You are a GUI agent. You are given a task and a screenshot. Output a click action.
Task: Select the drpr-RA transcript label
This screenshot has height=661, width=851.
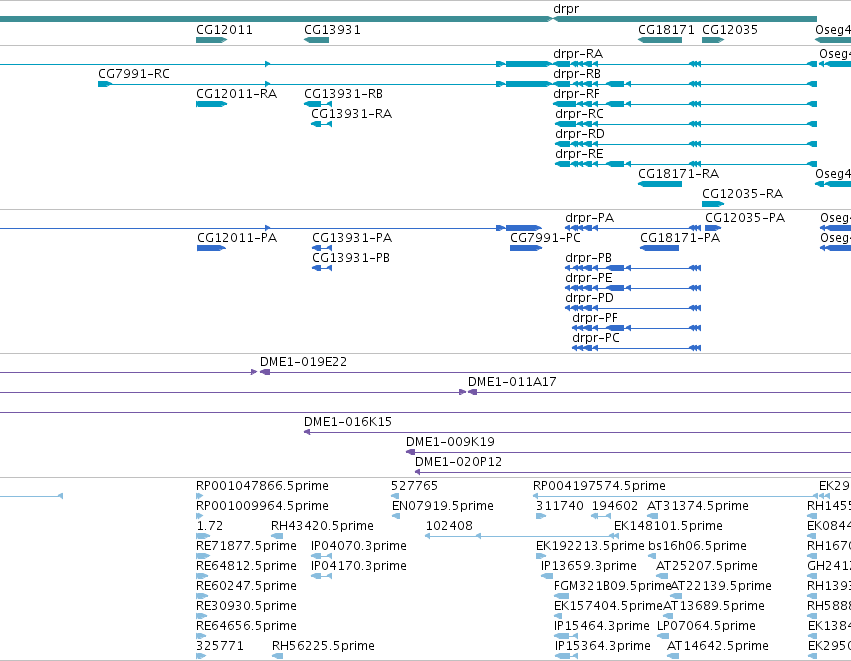tap(577, 54)
